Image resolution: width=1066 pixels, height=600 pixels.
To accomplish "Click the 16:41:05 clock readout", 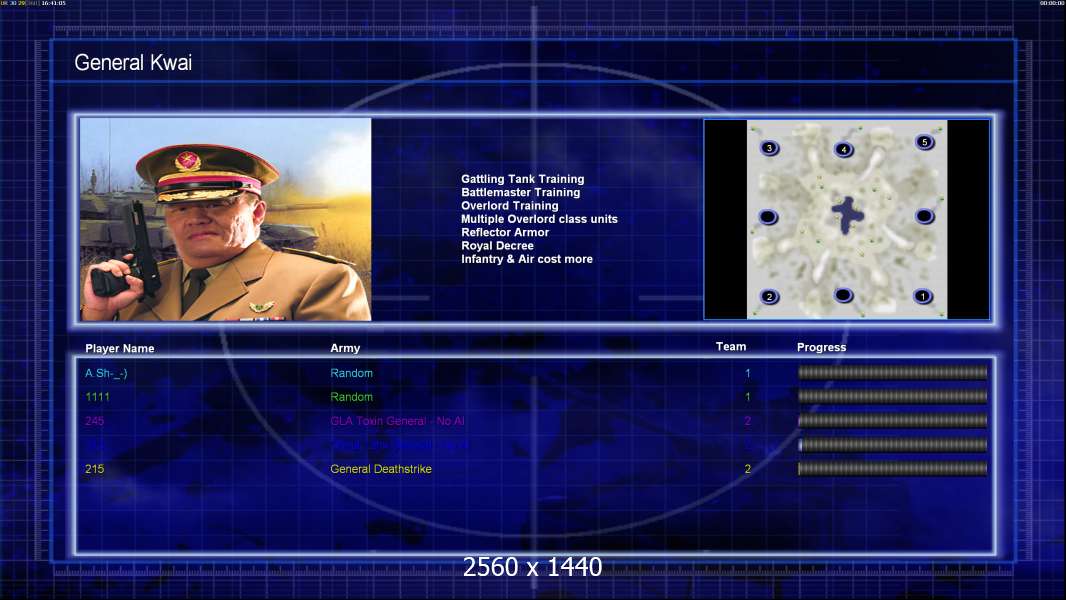I will click(54, 3).
